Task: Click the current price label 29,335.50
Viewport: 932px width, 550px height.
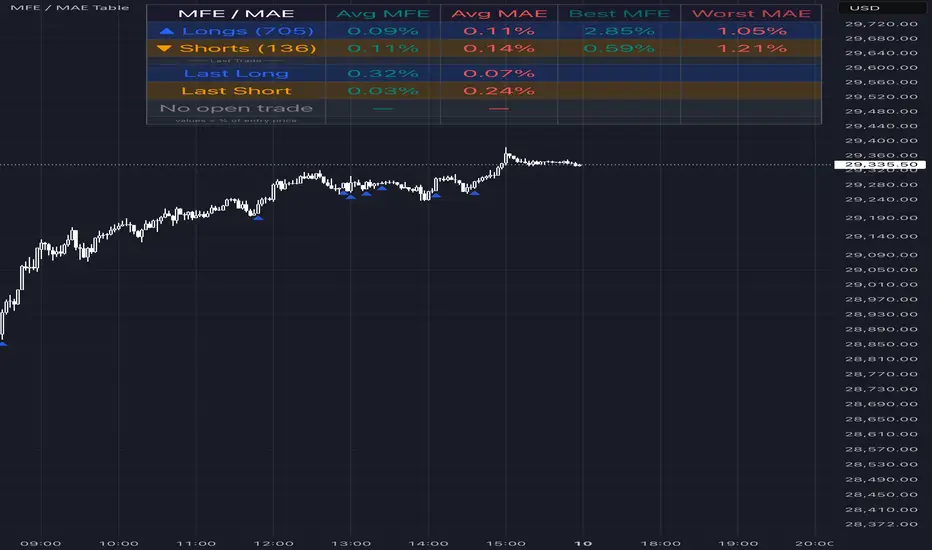Action: (881, 165)
